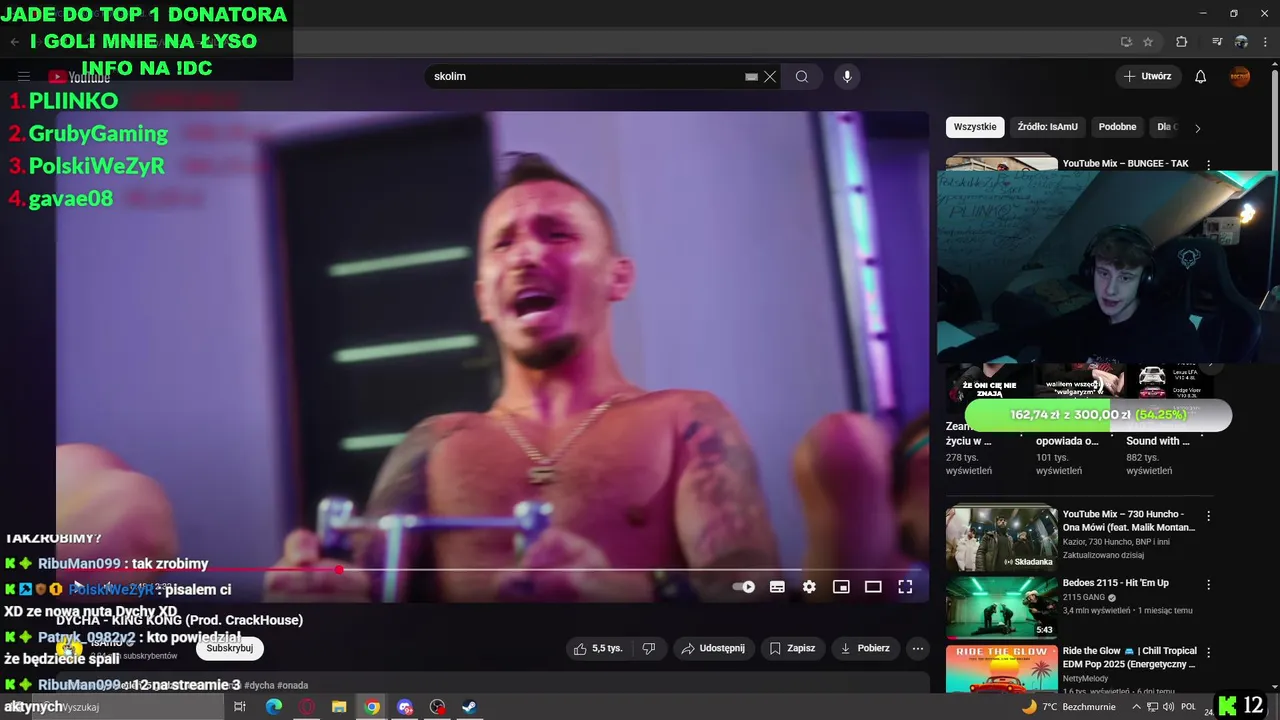Clear the 'skolim' search text with the X
Viewport: 1280px width, 720px height.
coord(770,76)
